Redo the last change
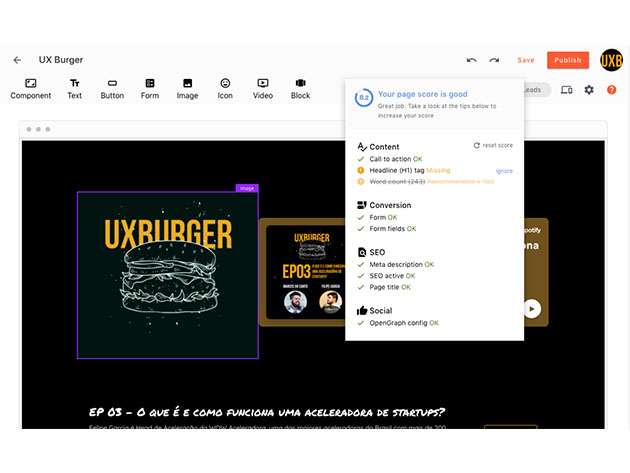The height and width of the screenshot is (473, 630). click(494, 60)
